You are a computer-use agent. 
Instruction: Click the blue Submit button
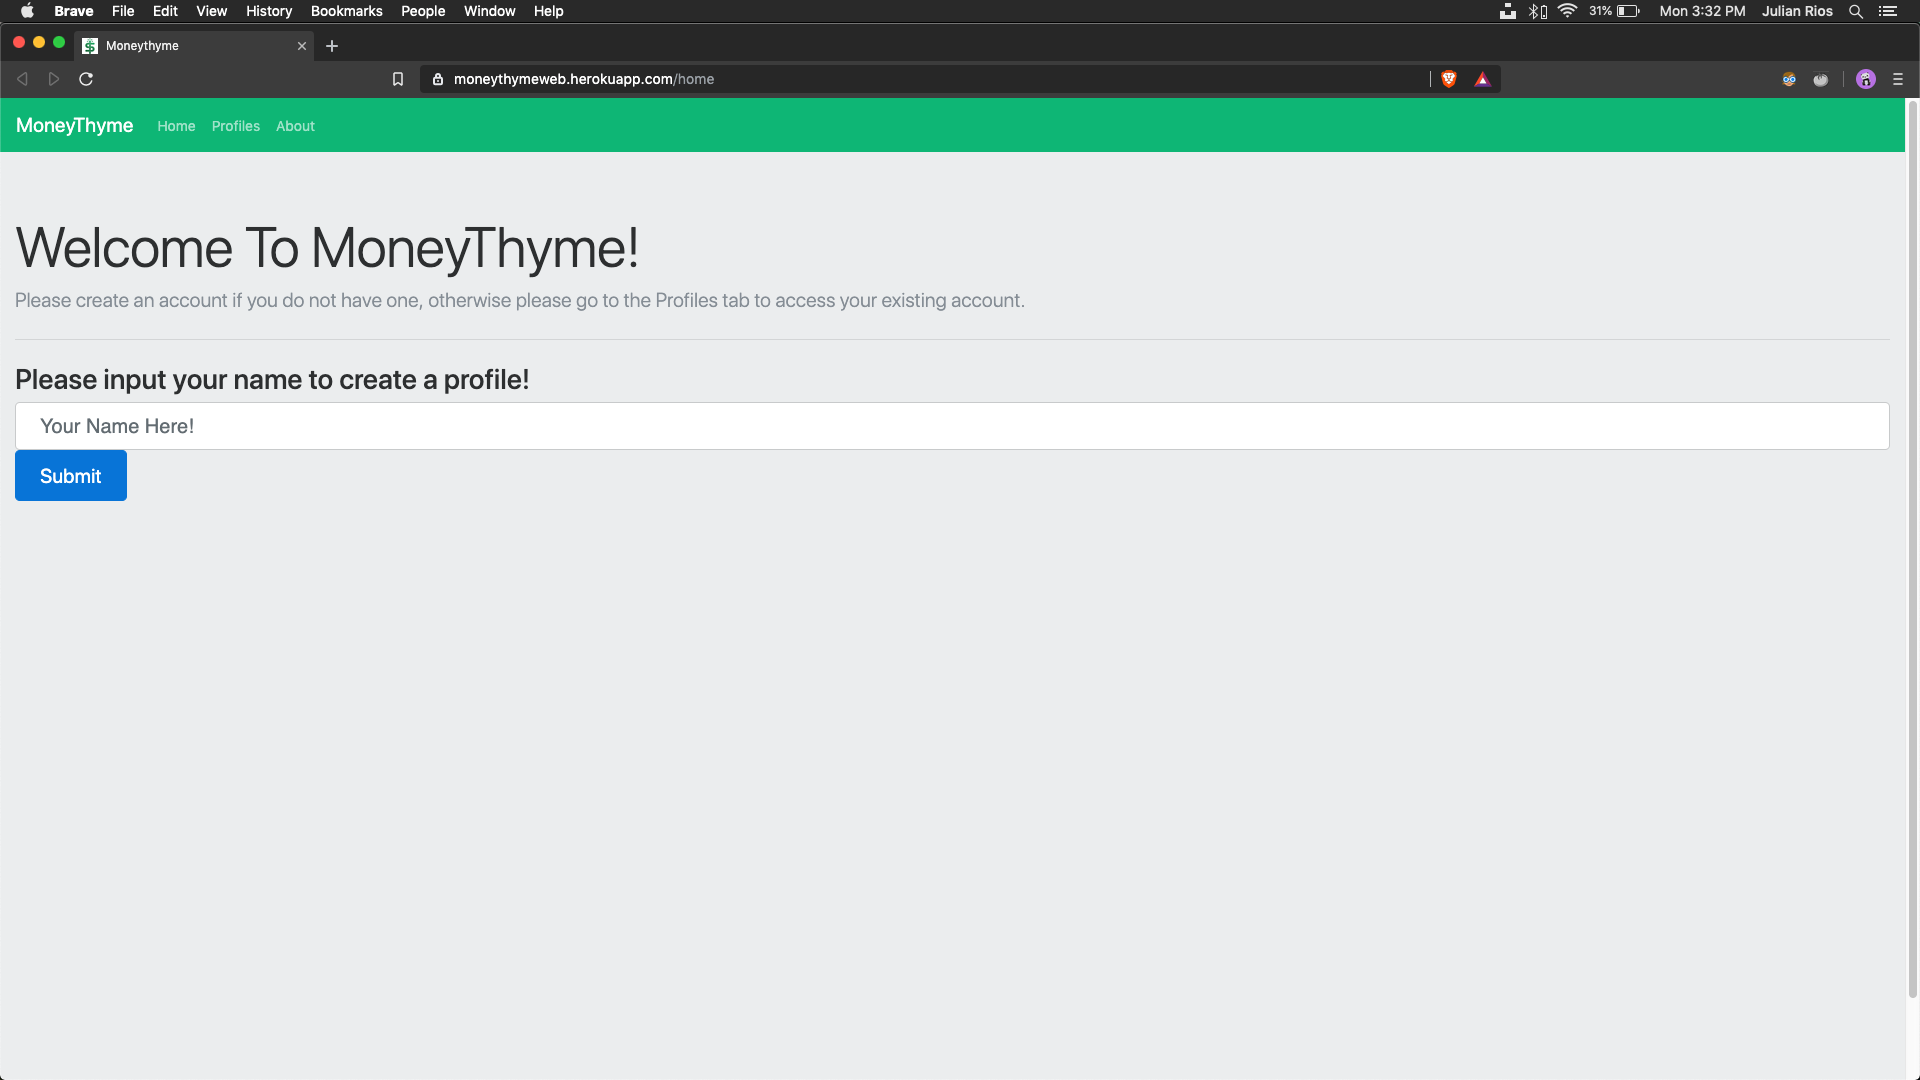click(71, 476)
